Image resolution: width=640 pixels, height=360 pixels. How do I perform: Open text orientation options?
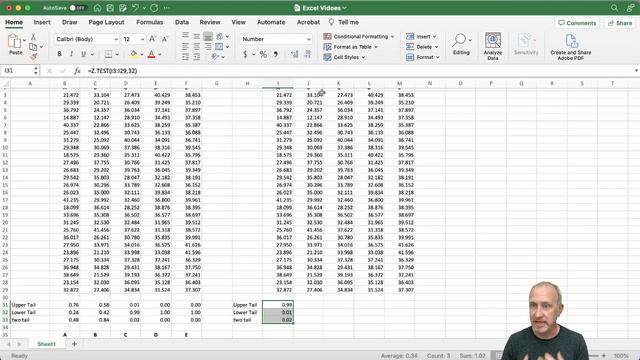click(x=216, y=57)
